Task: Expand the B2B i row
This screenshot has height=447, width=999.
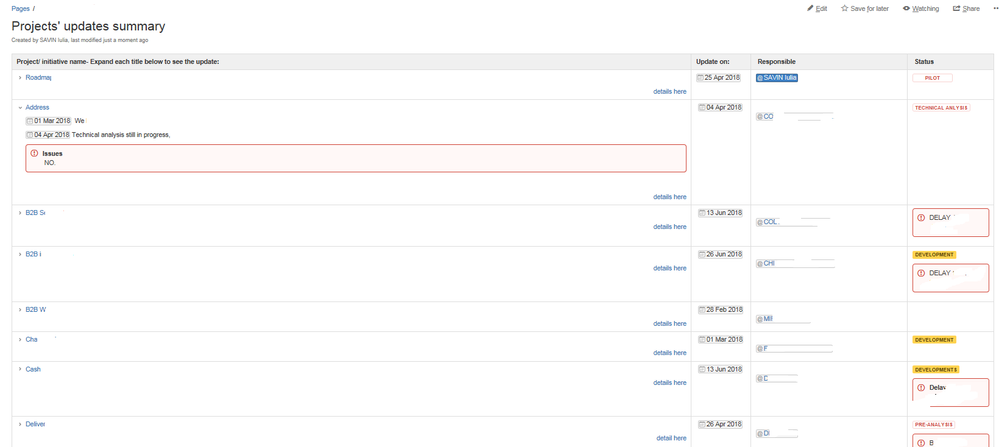Action: click(x=20, y=254)
